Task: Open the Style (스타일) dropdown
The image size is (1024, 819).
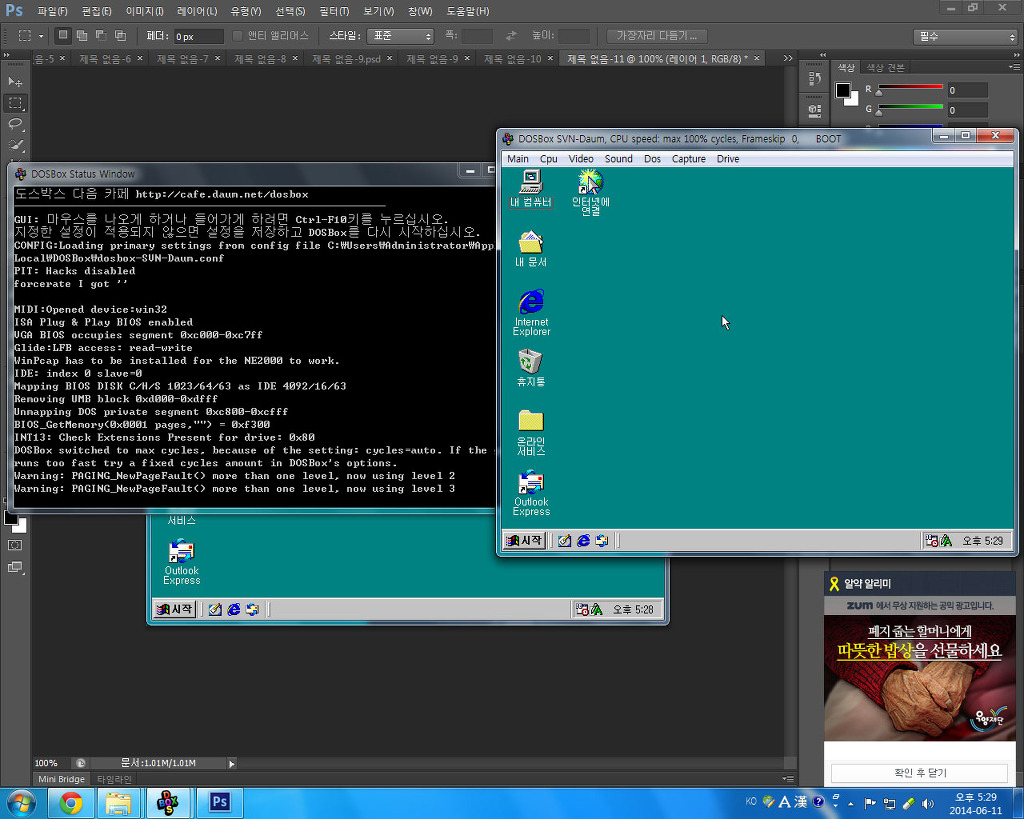Action: coord(400,36)
